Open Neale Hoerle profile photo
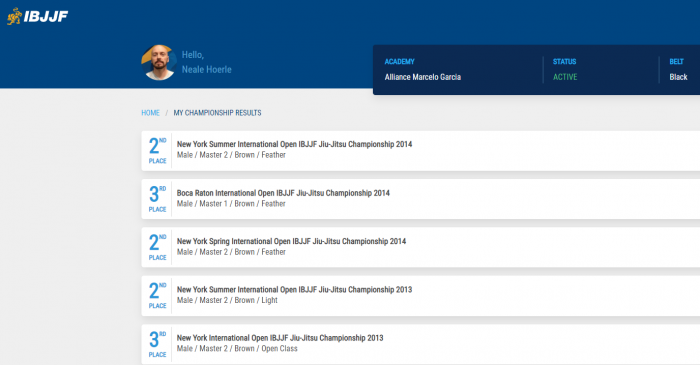 [158, 62]
